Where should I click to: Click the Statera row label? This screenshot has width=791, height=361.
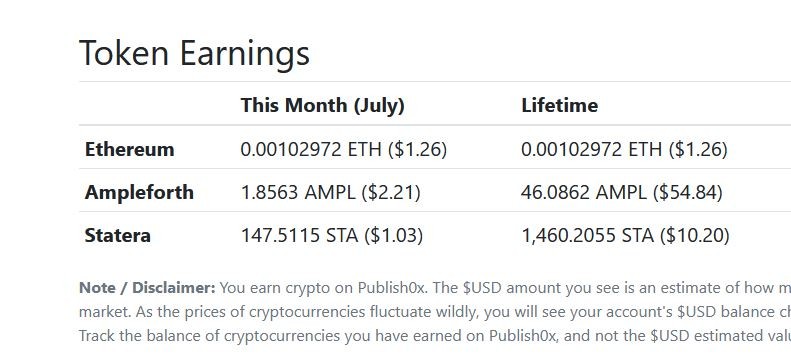tap(118, 235)
